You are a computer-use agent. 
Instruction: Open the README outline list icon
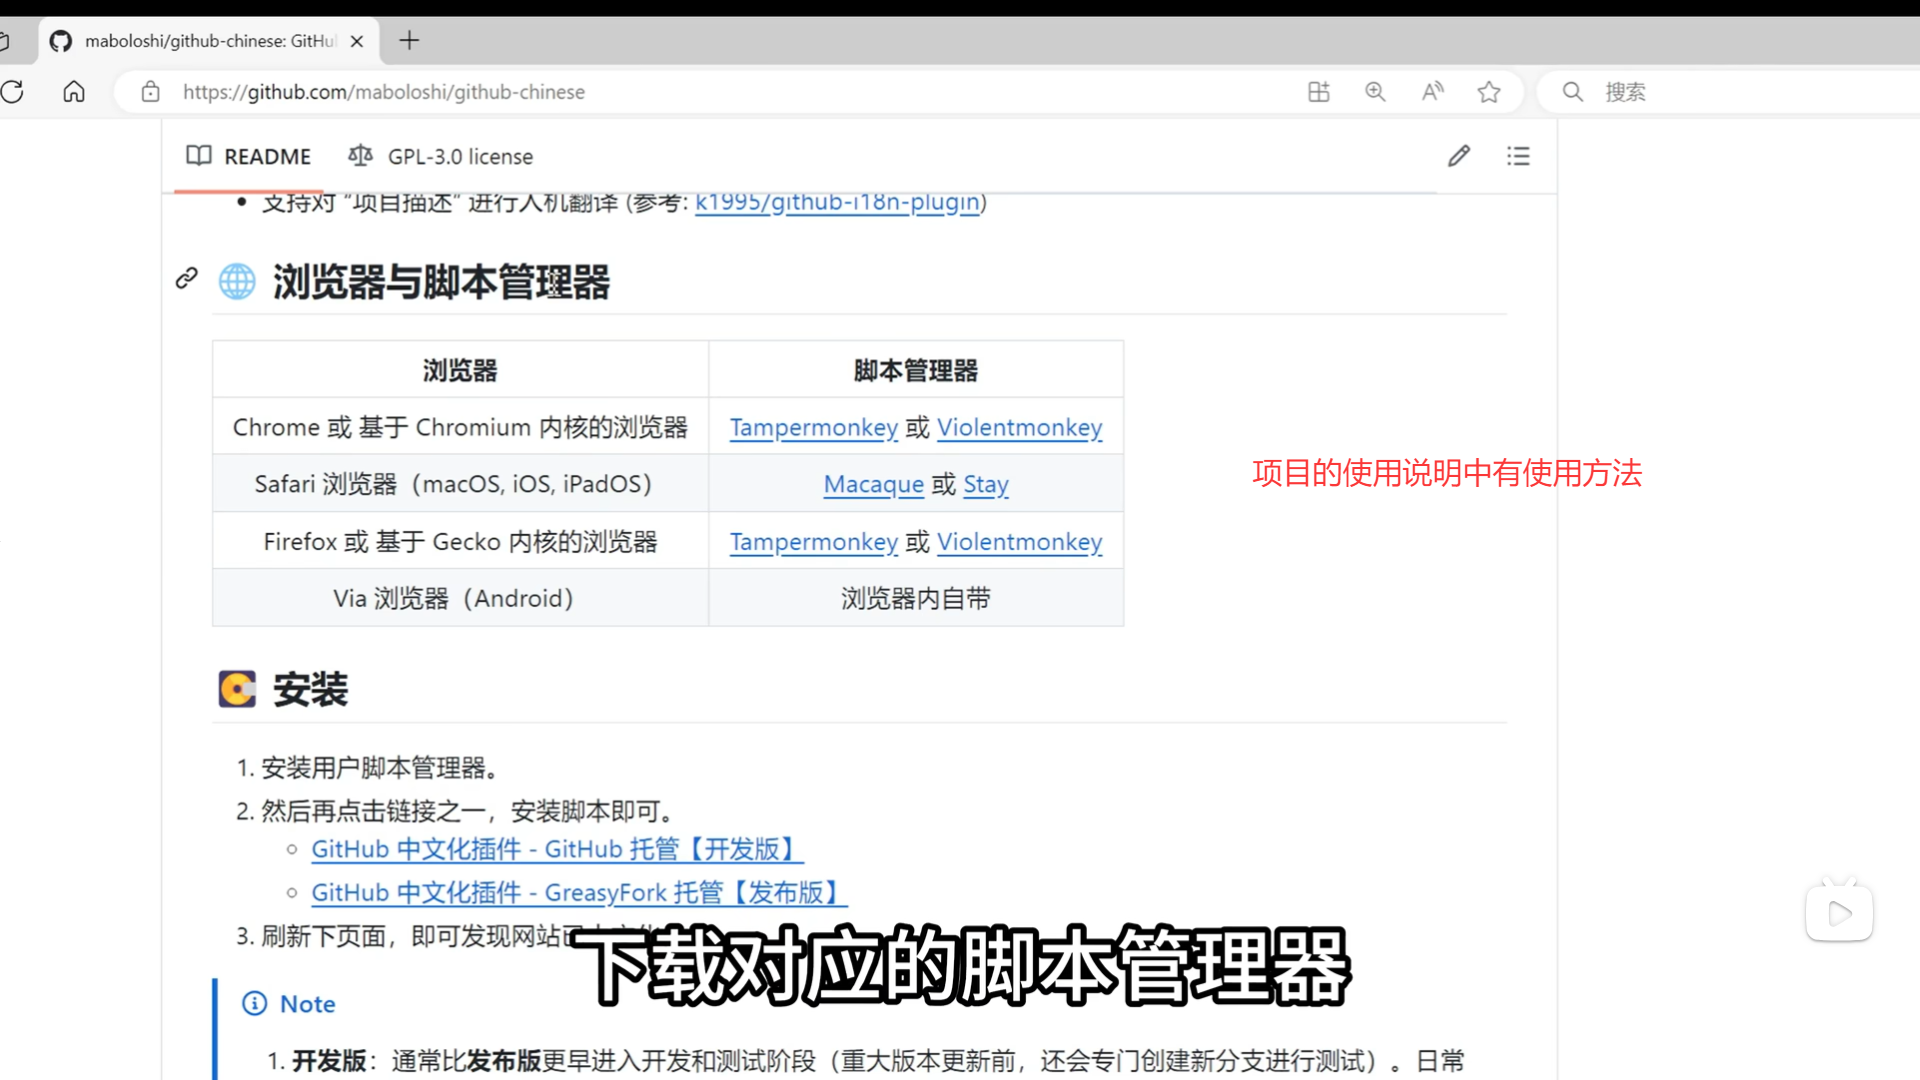(x=1518, y=156)
